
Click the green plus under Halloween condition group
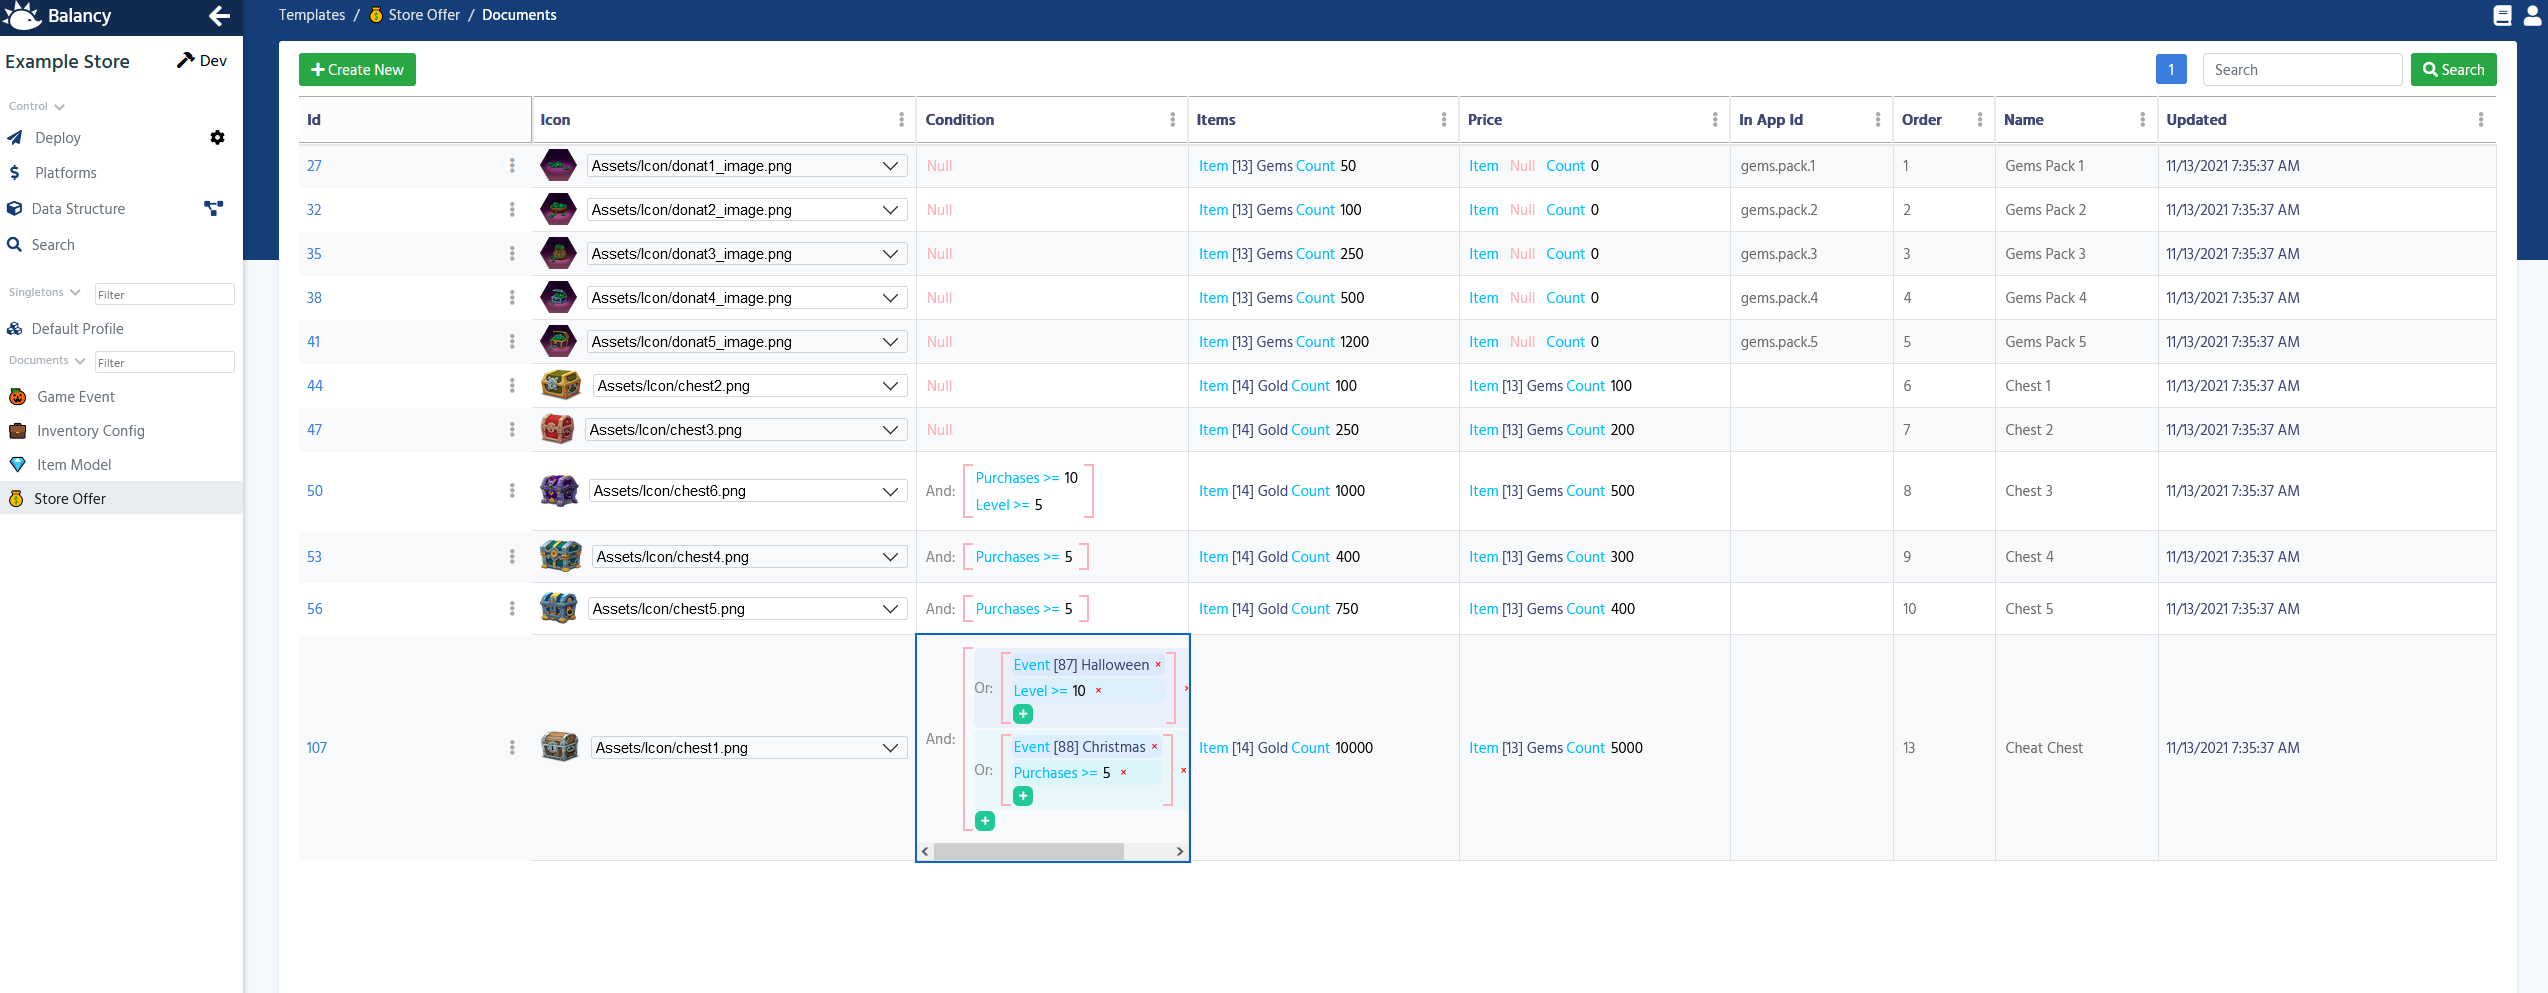1023,714
